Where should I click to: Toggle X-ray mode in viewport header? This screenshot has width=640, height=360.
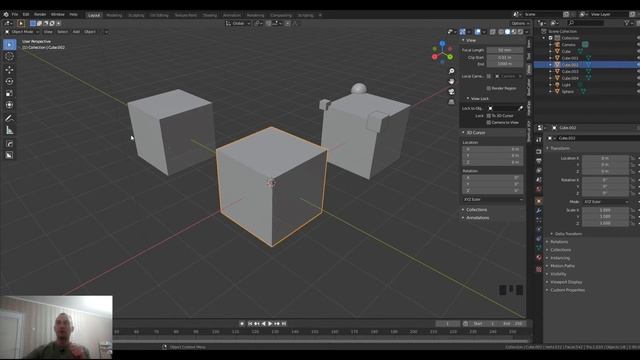point(493,32)
